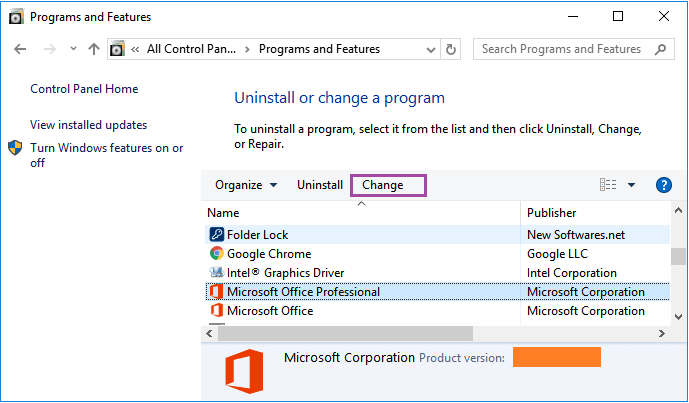The height and width of the screenshot is (403, 689).
Task: Close the Programs and Features window
Action: (x=664, y=17)
